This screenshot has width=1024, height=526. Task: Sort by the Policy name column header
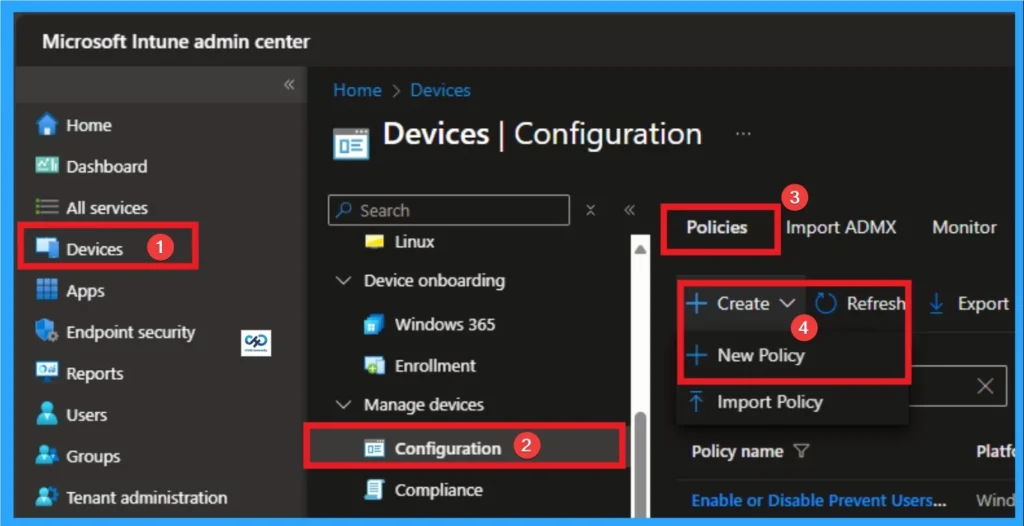point(737,452)
